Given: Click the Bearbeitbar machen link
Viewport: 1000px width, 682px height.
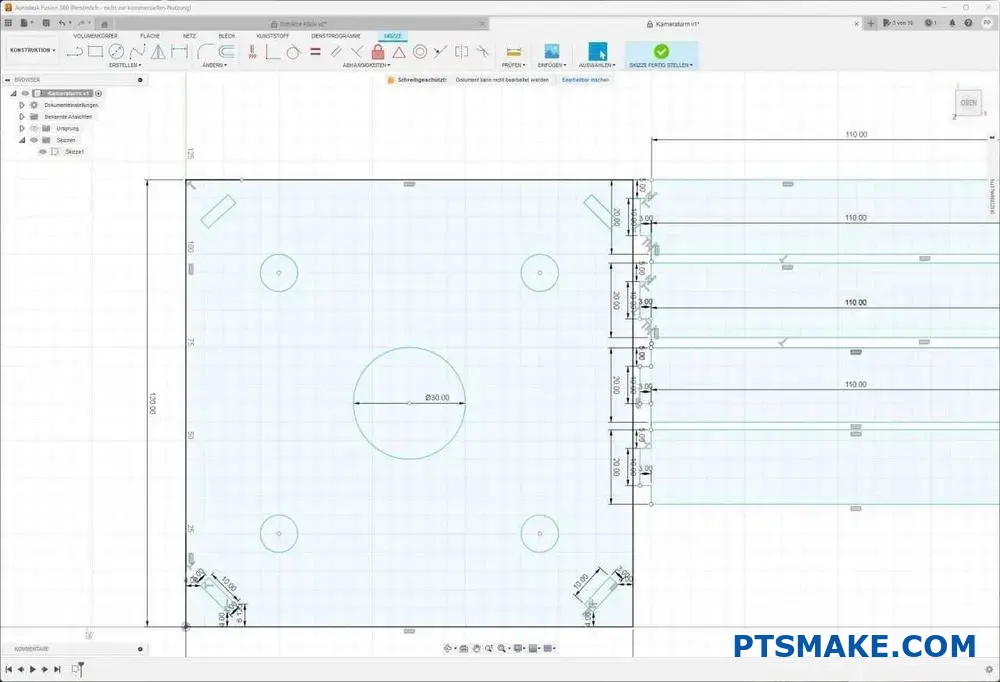Looking at the screenshot, I should point(585,78).
